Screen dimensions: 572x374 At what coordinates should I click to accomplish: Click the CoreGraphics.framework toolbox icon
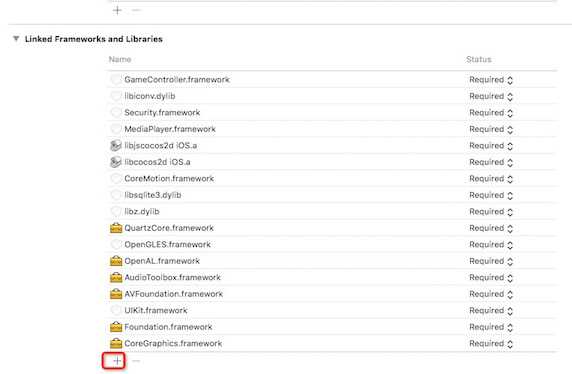(x=116, y=343)
